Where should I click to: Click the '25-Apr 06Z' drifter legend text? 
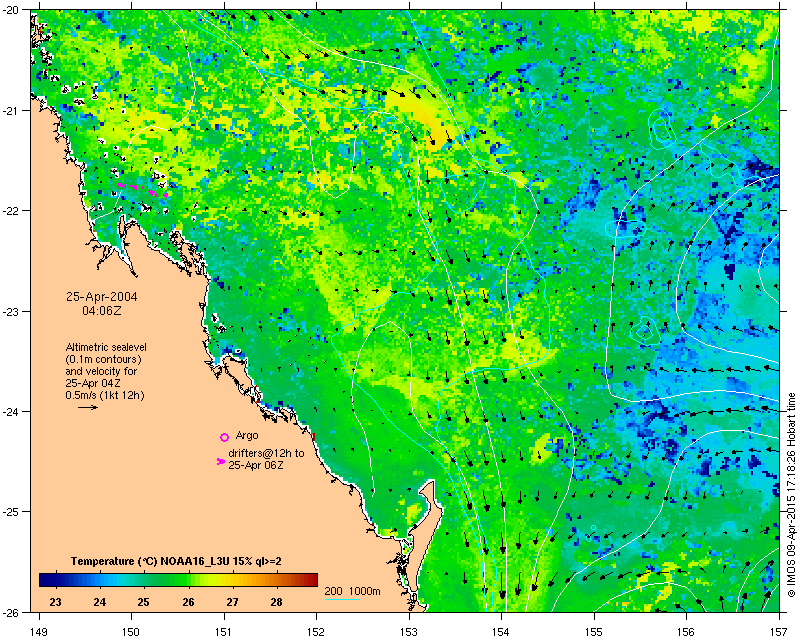pos(256,465)
